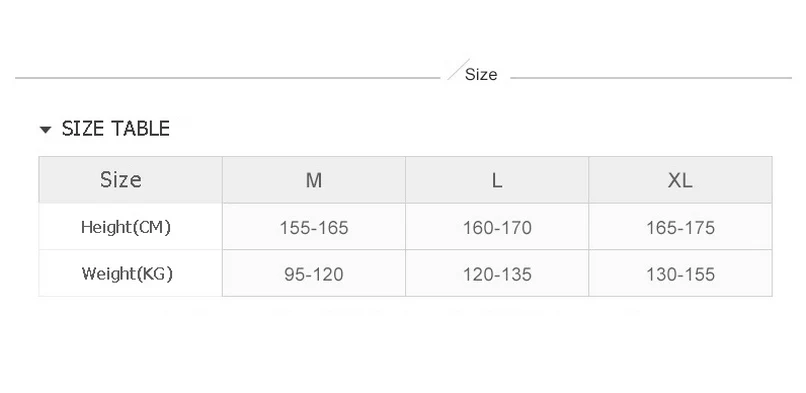Select the XL size column header
Screen dimensions: 806x393
point(680,180)
